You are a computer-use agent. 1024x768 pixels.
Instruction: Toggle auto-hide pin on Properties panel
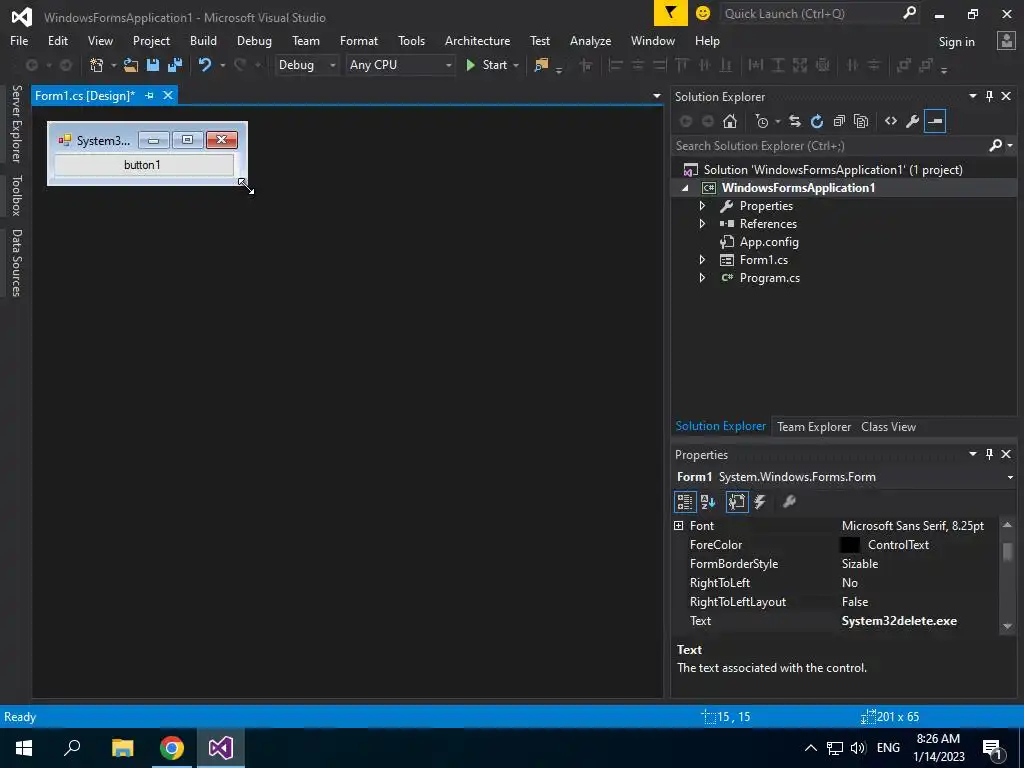pos(989,454)
